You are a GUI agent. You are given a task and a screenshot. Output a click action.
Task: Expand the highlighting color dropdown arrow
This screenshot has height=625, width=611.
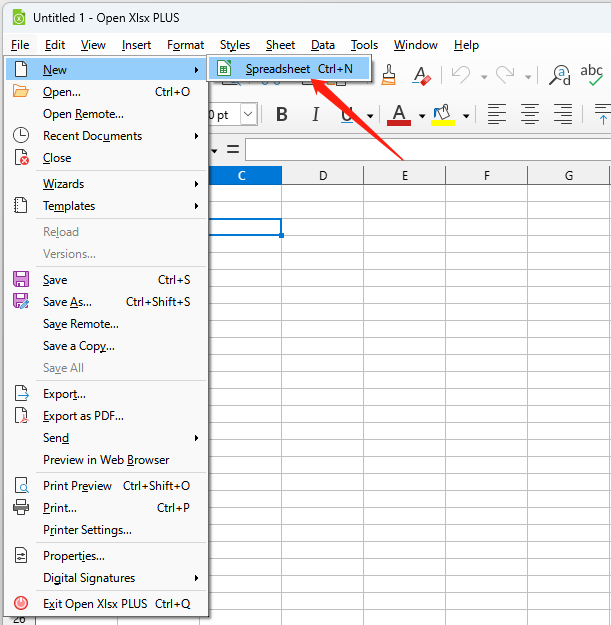pyautogui.click(x=465, y=115)
